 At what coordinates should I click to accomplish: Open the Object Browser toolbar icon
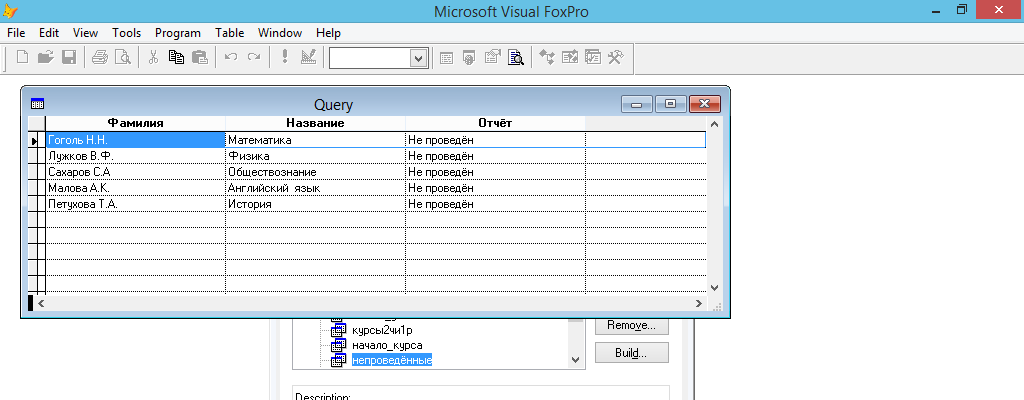click(569, 58)
